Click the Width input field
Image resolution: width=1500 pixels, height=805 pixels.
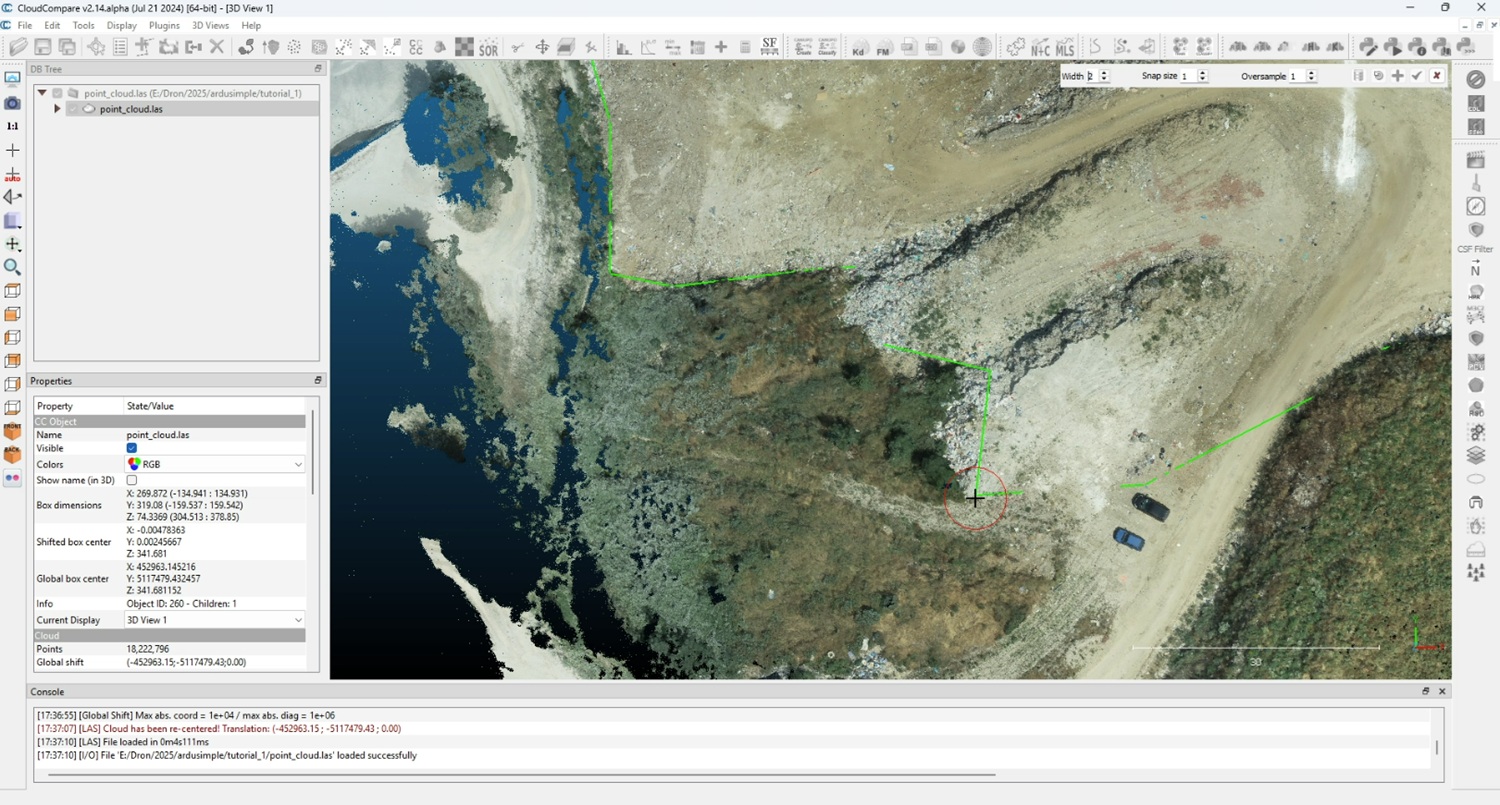1091,76
